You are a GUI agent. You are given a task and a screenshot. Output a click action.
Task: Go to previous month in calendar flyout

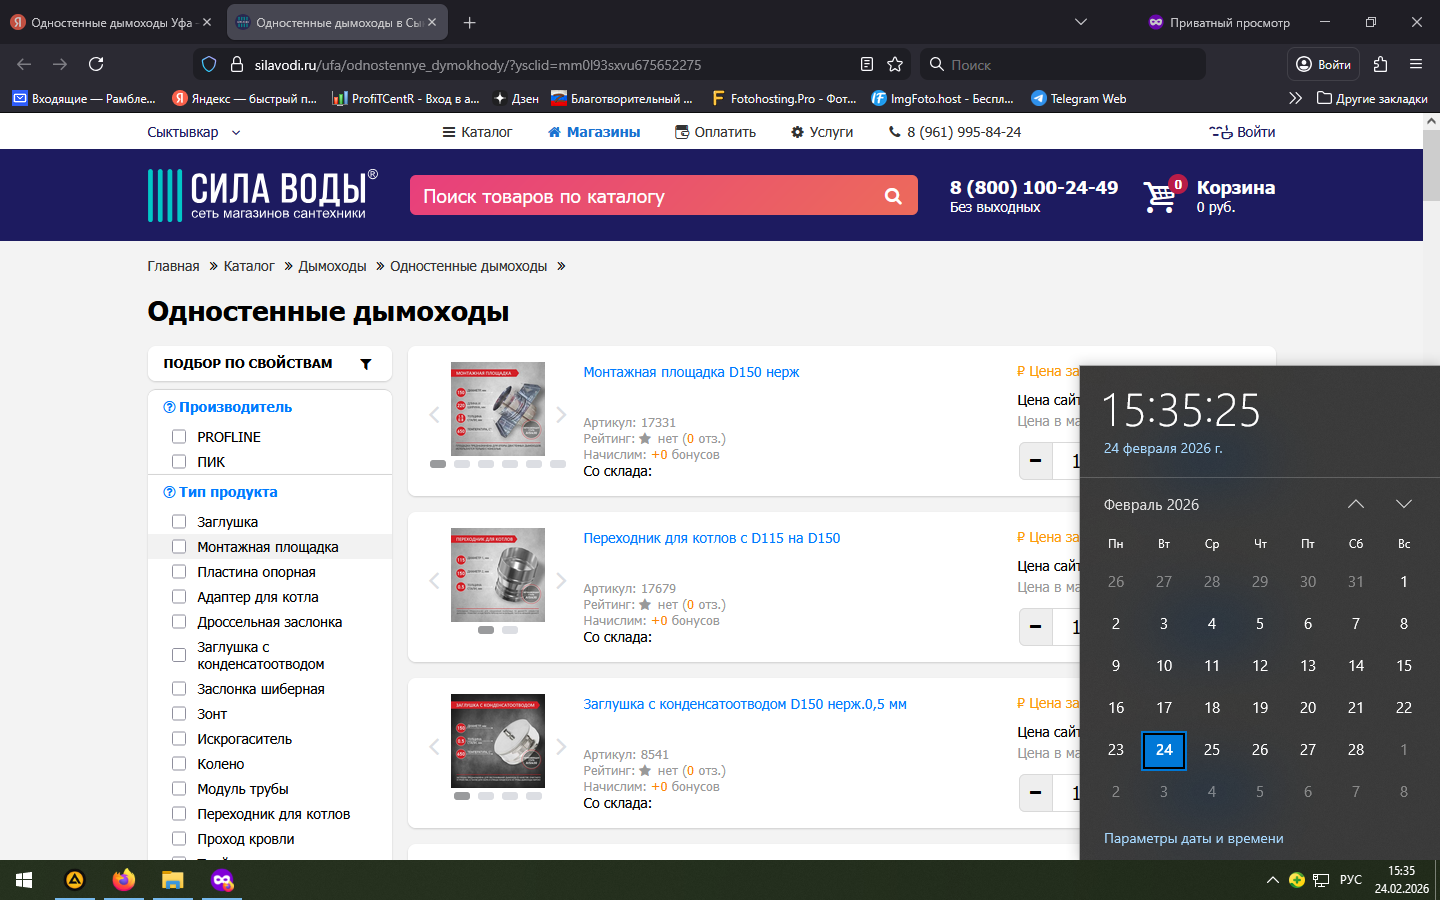[1356, 504]
